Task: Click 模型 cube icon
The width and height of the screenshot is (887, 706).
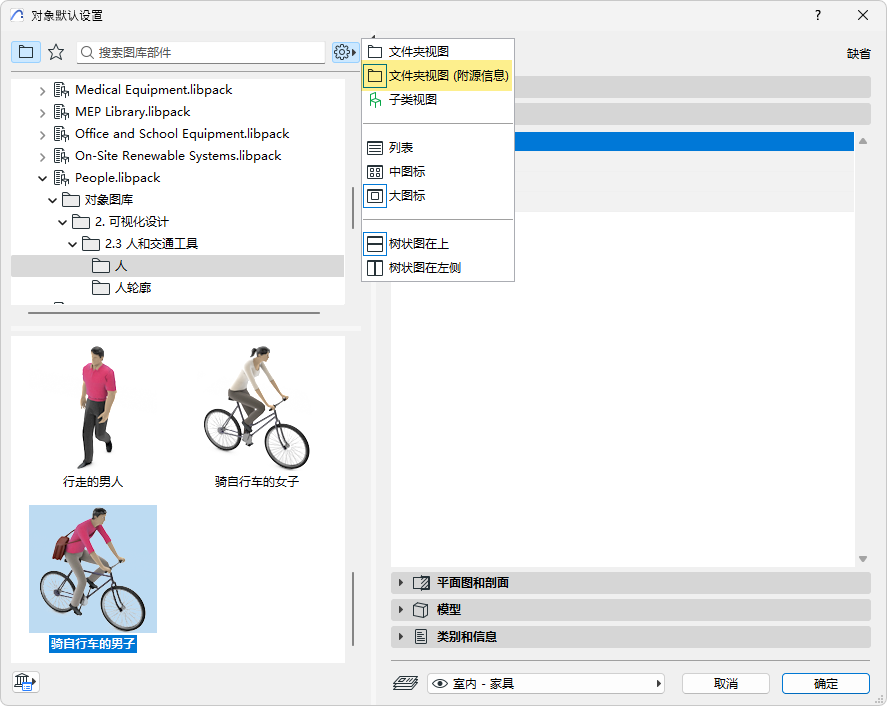Action: coord(420,610)
